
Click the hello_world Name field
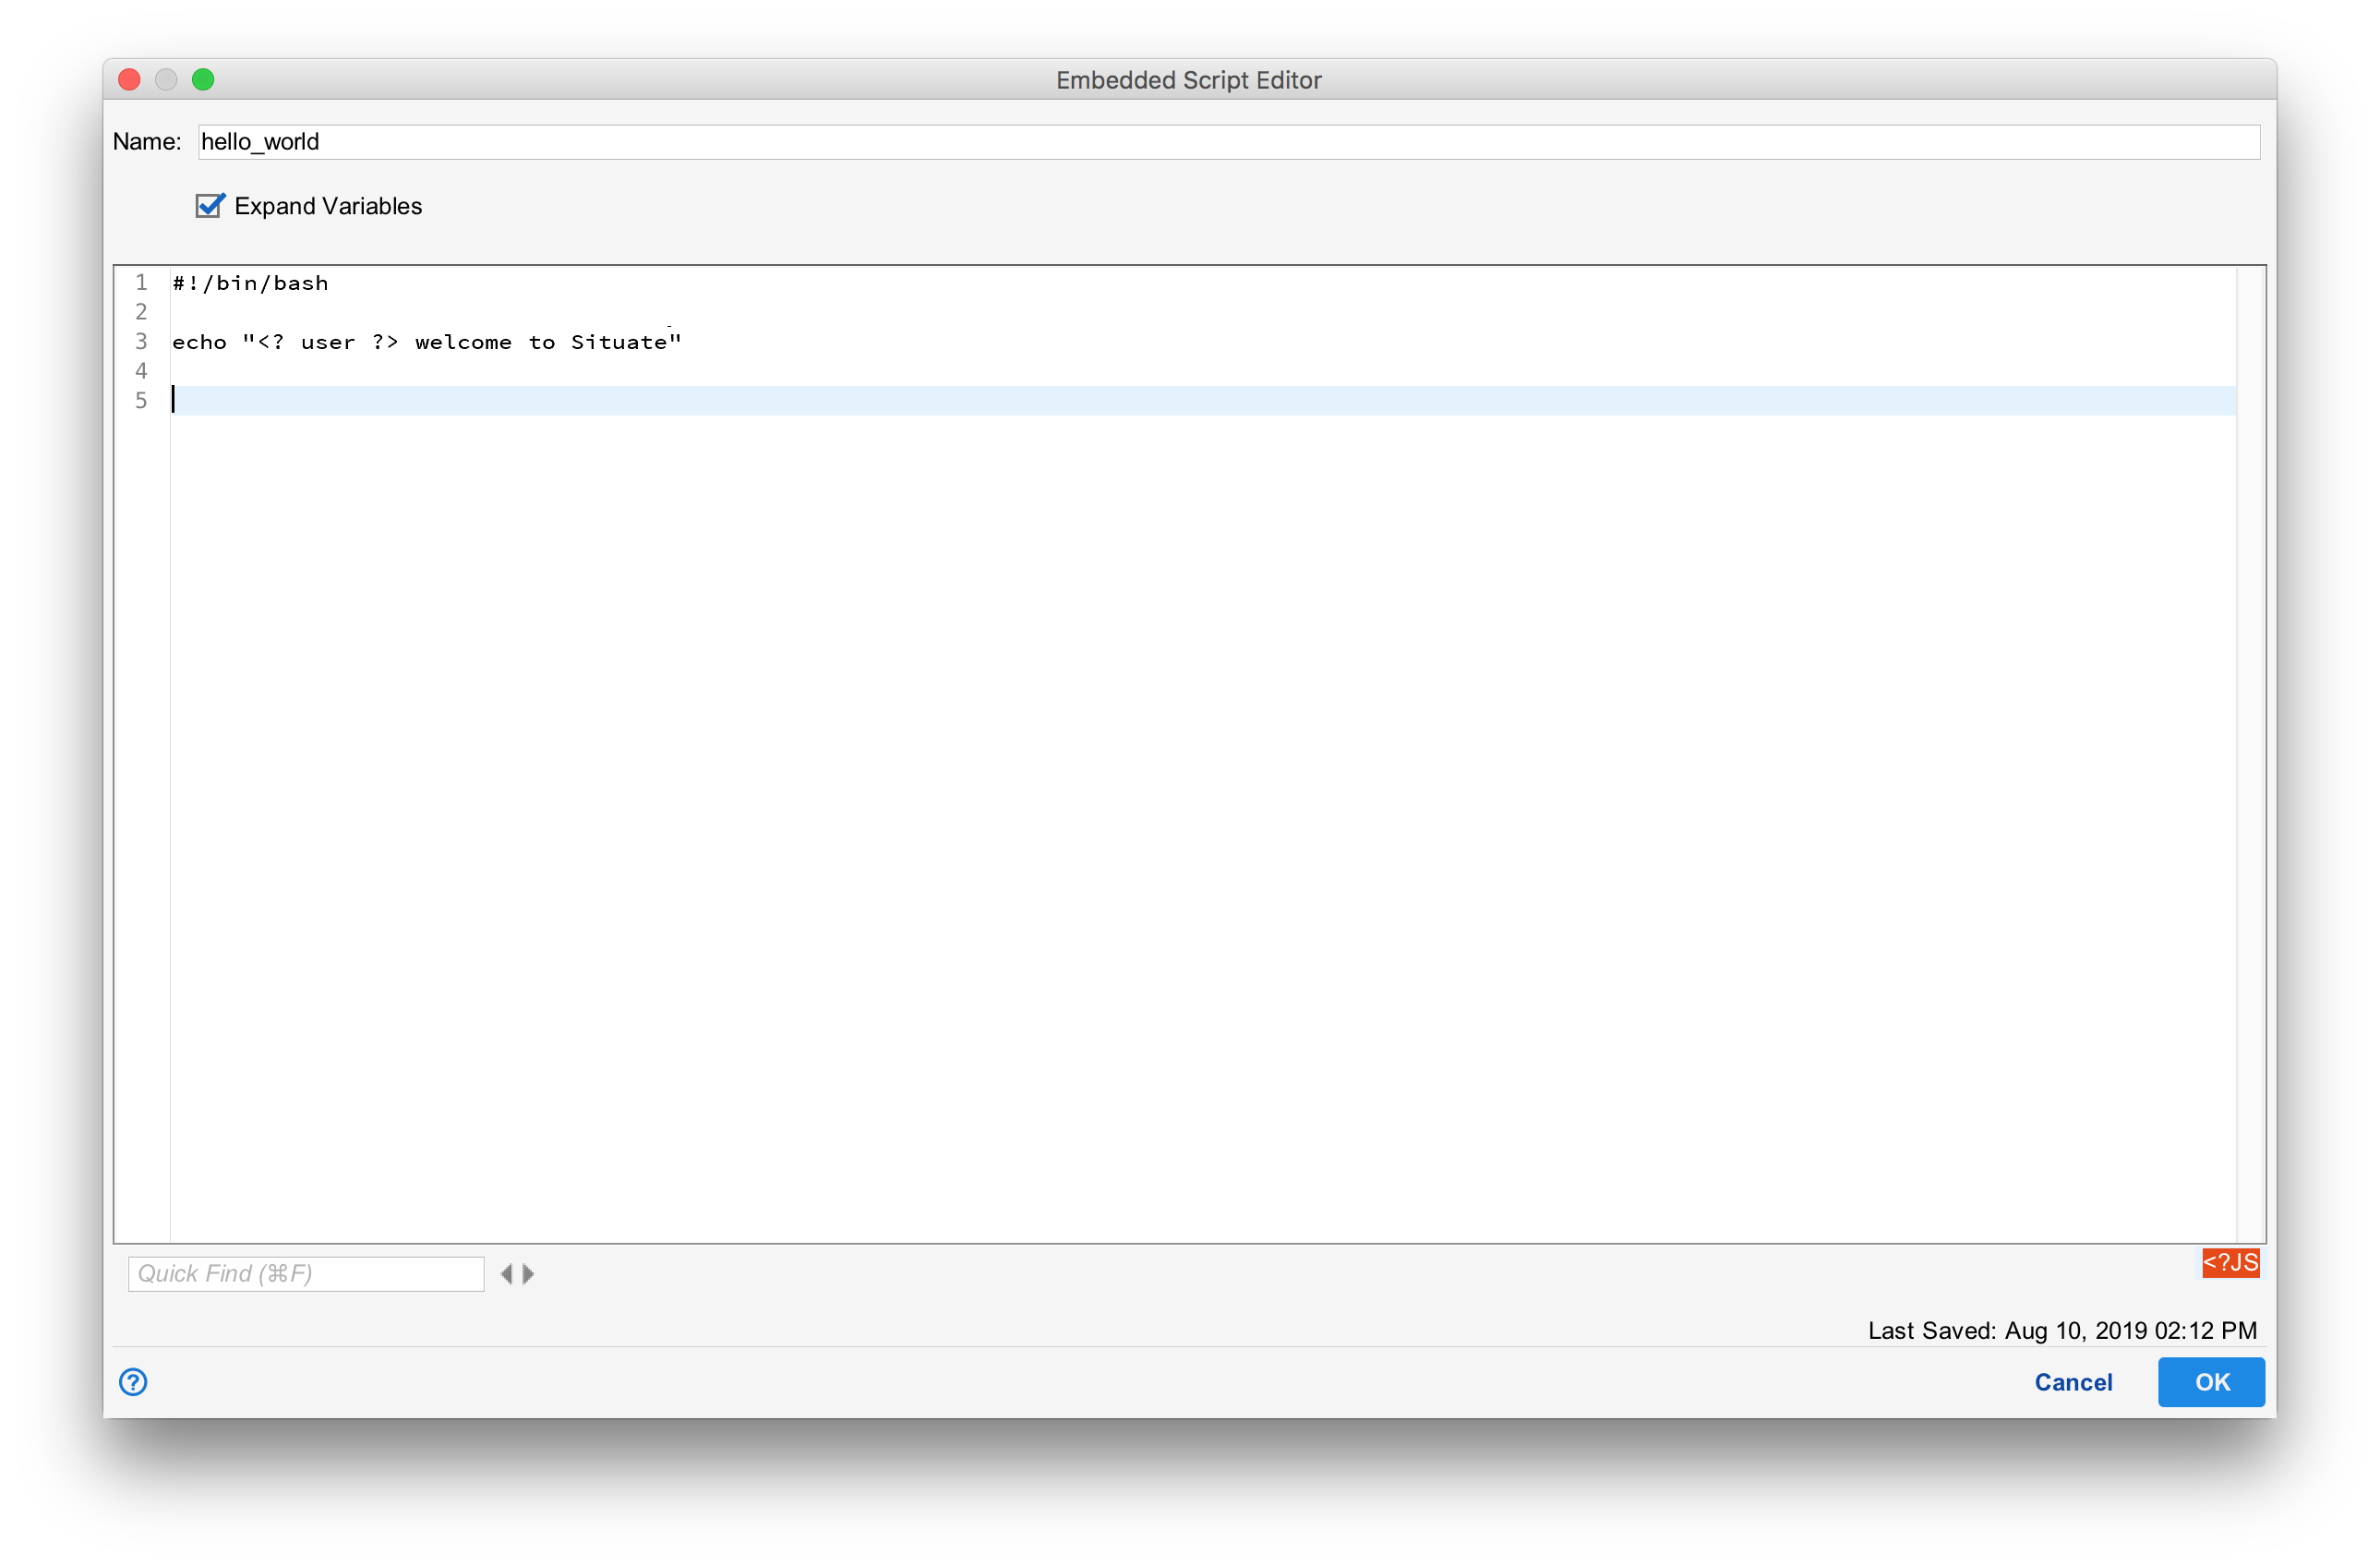point(600,141)
